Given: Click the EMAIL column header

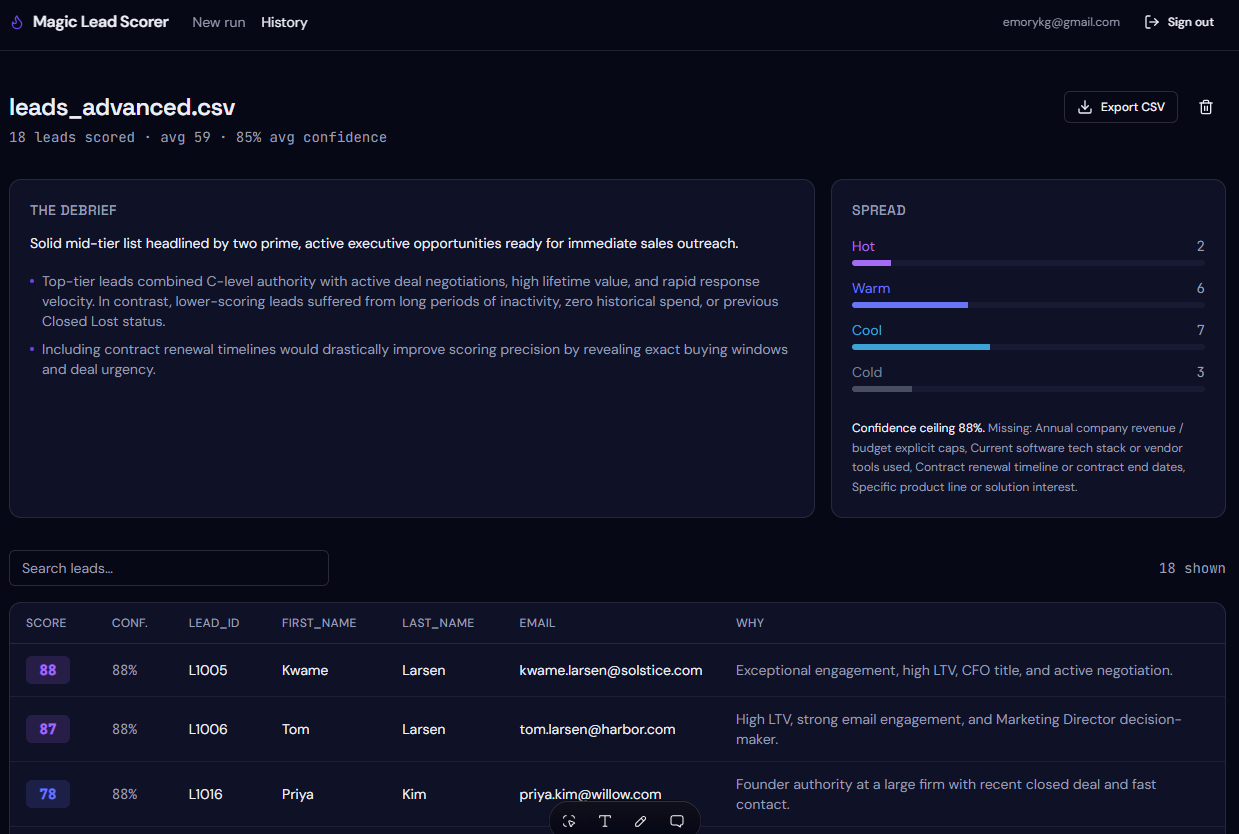Looking at the screenshot, I should point(537,623).
